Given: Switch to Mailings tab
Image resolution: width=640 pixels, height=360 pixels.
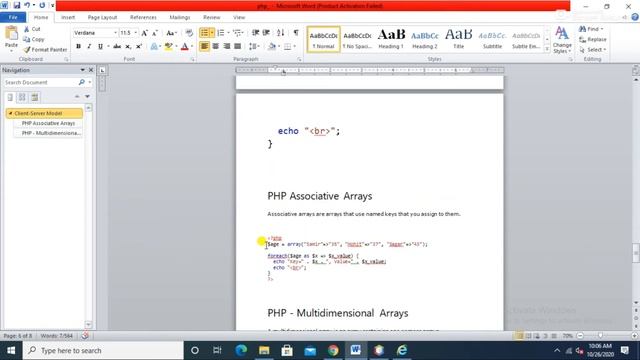Looking at the screenshot, I should [x=180, y=18].
